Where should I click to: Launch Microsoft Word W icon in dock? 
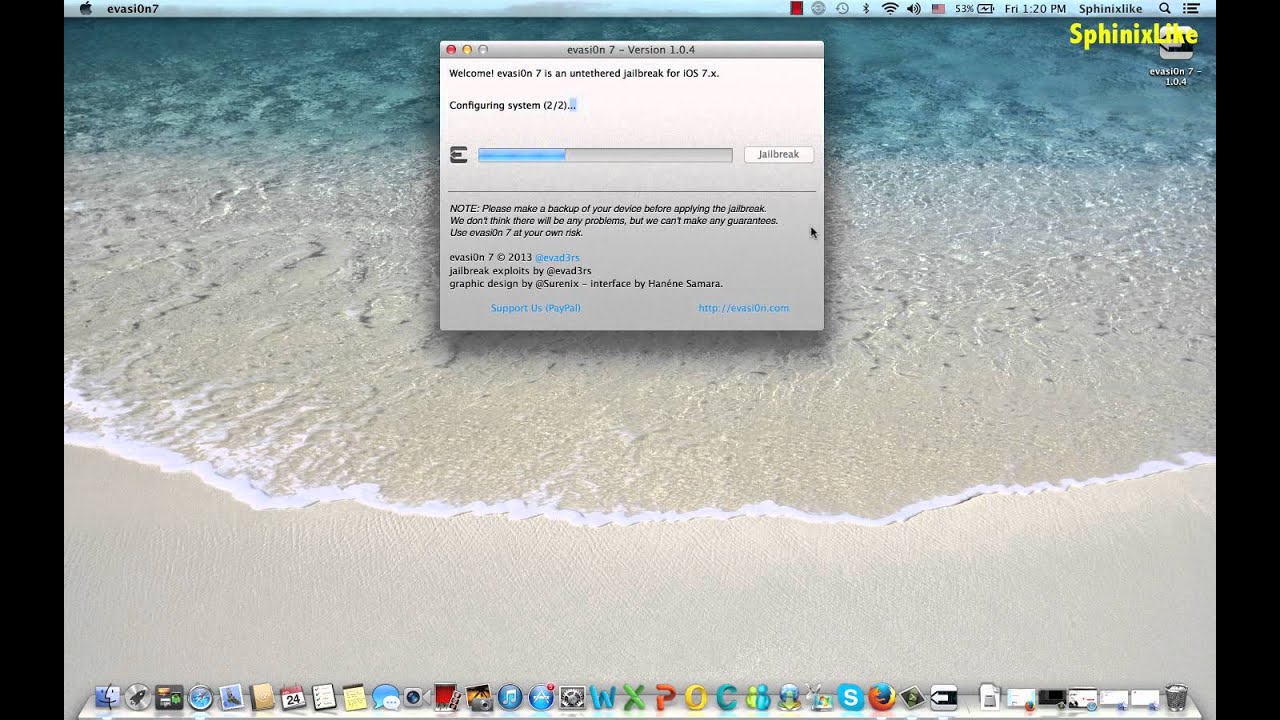(603, 697)
